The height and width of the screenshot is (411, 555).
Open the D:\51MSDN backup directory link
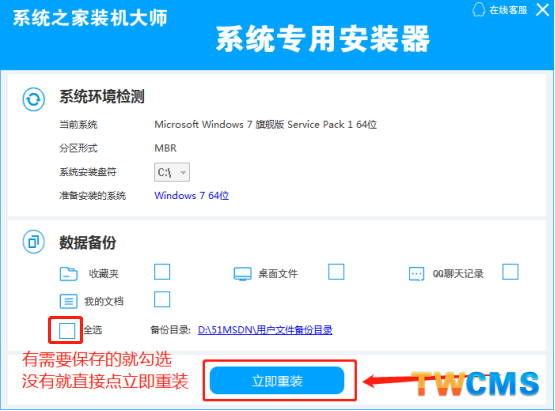(265, 330)
